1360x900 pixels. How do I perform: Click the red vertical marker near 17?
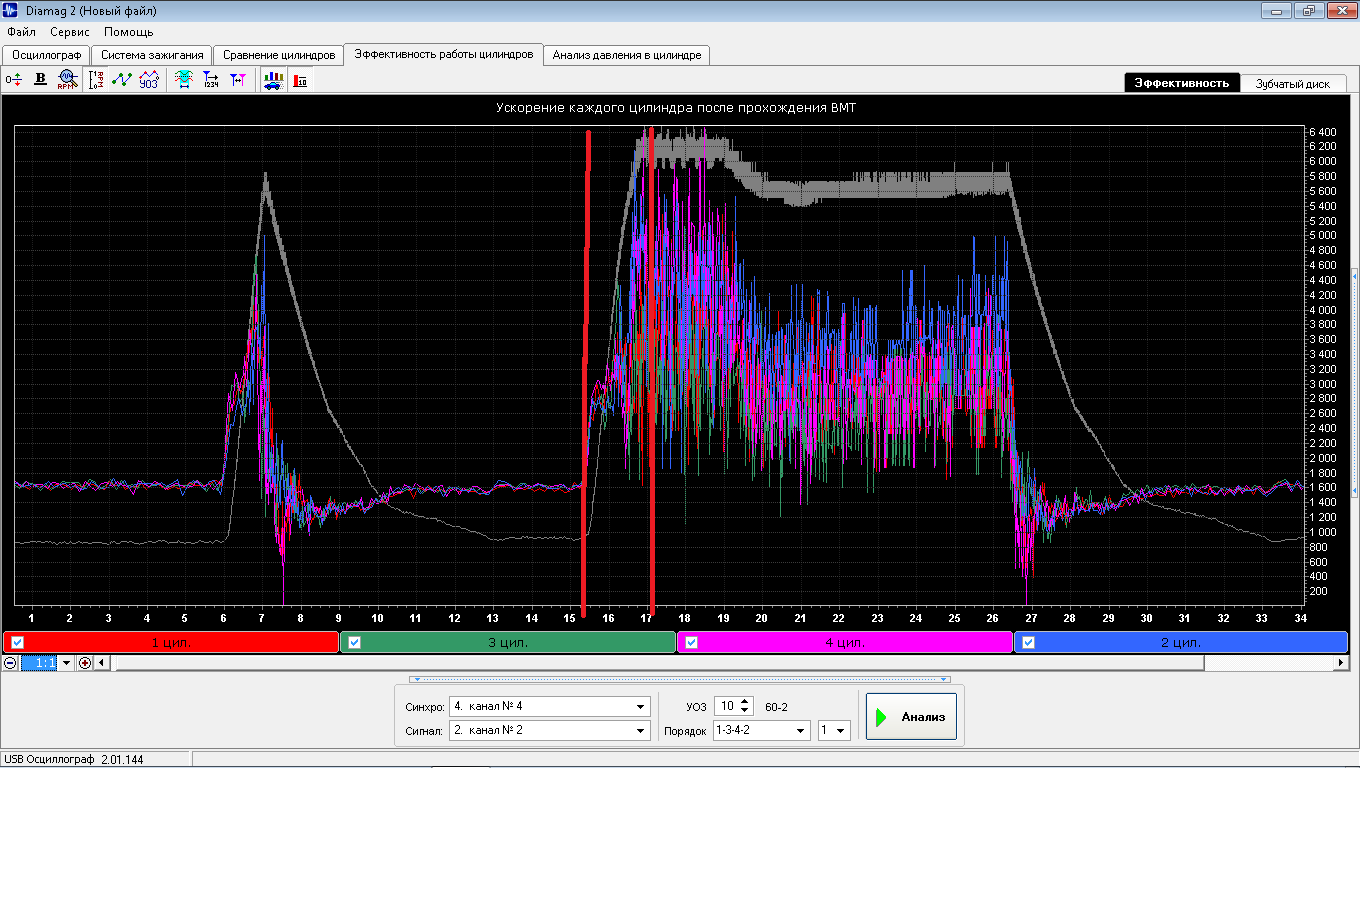pyautogui.click(x=652, y=370)
